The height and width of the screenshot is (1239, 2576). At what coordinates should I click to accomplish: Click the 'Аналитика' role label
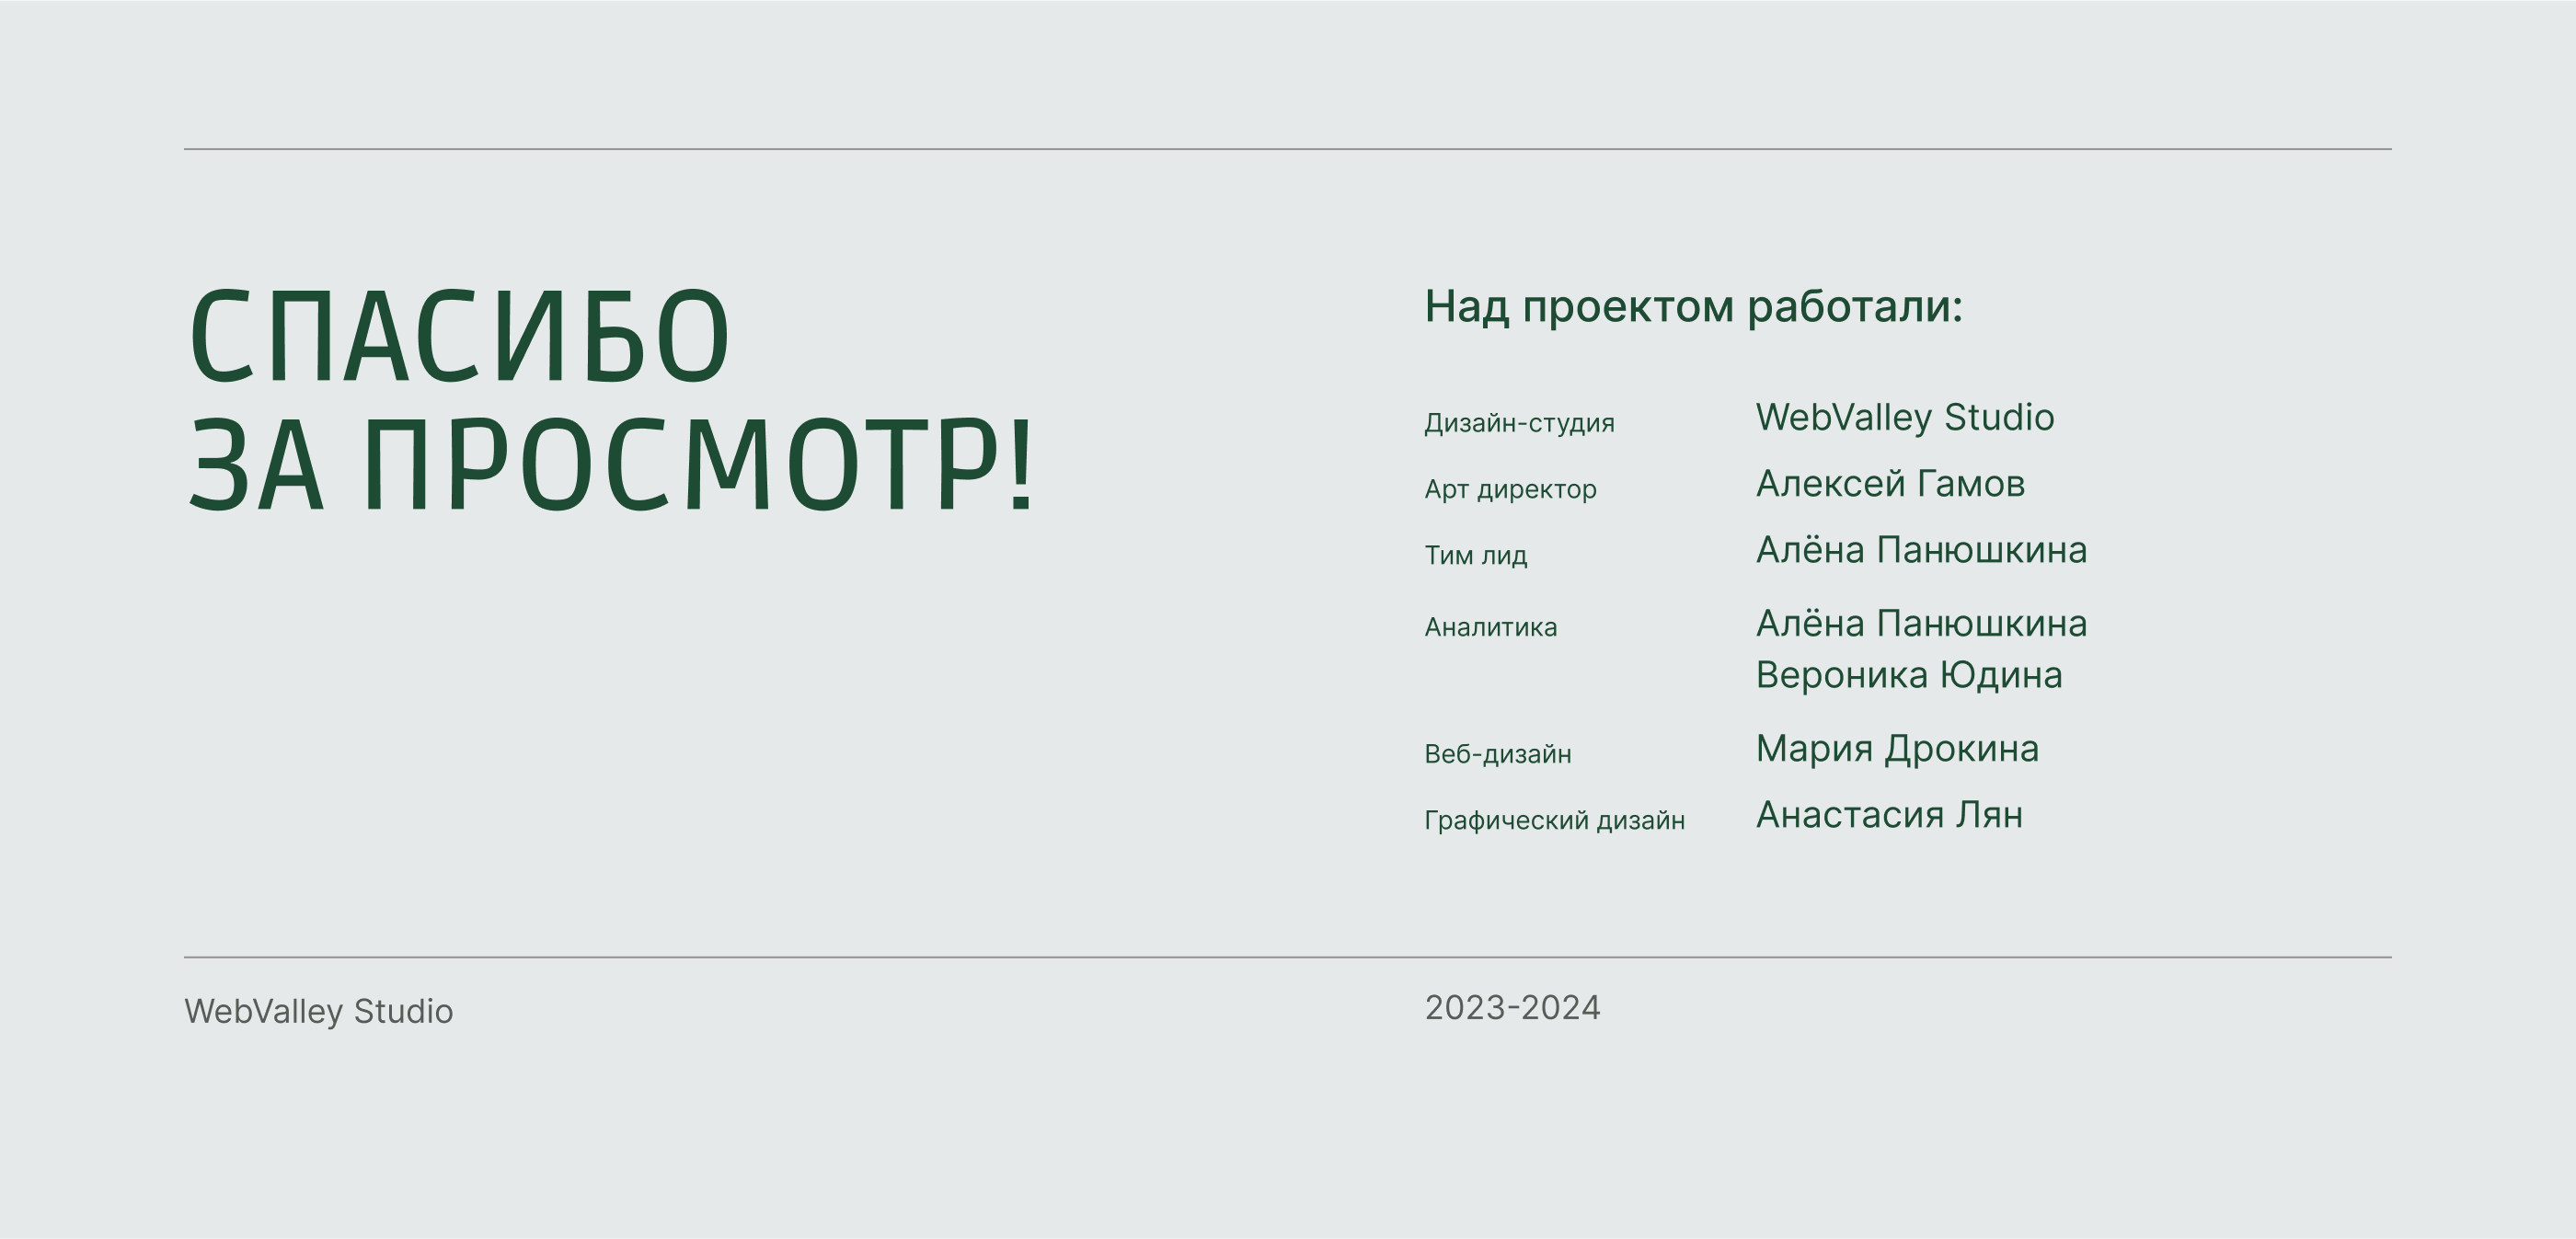1490,627
